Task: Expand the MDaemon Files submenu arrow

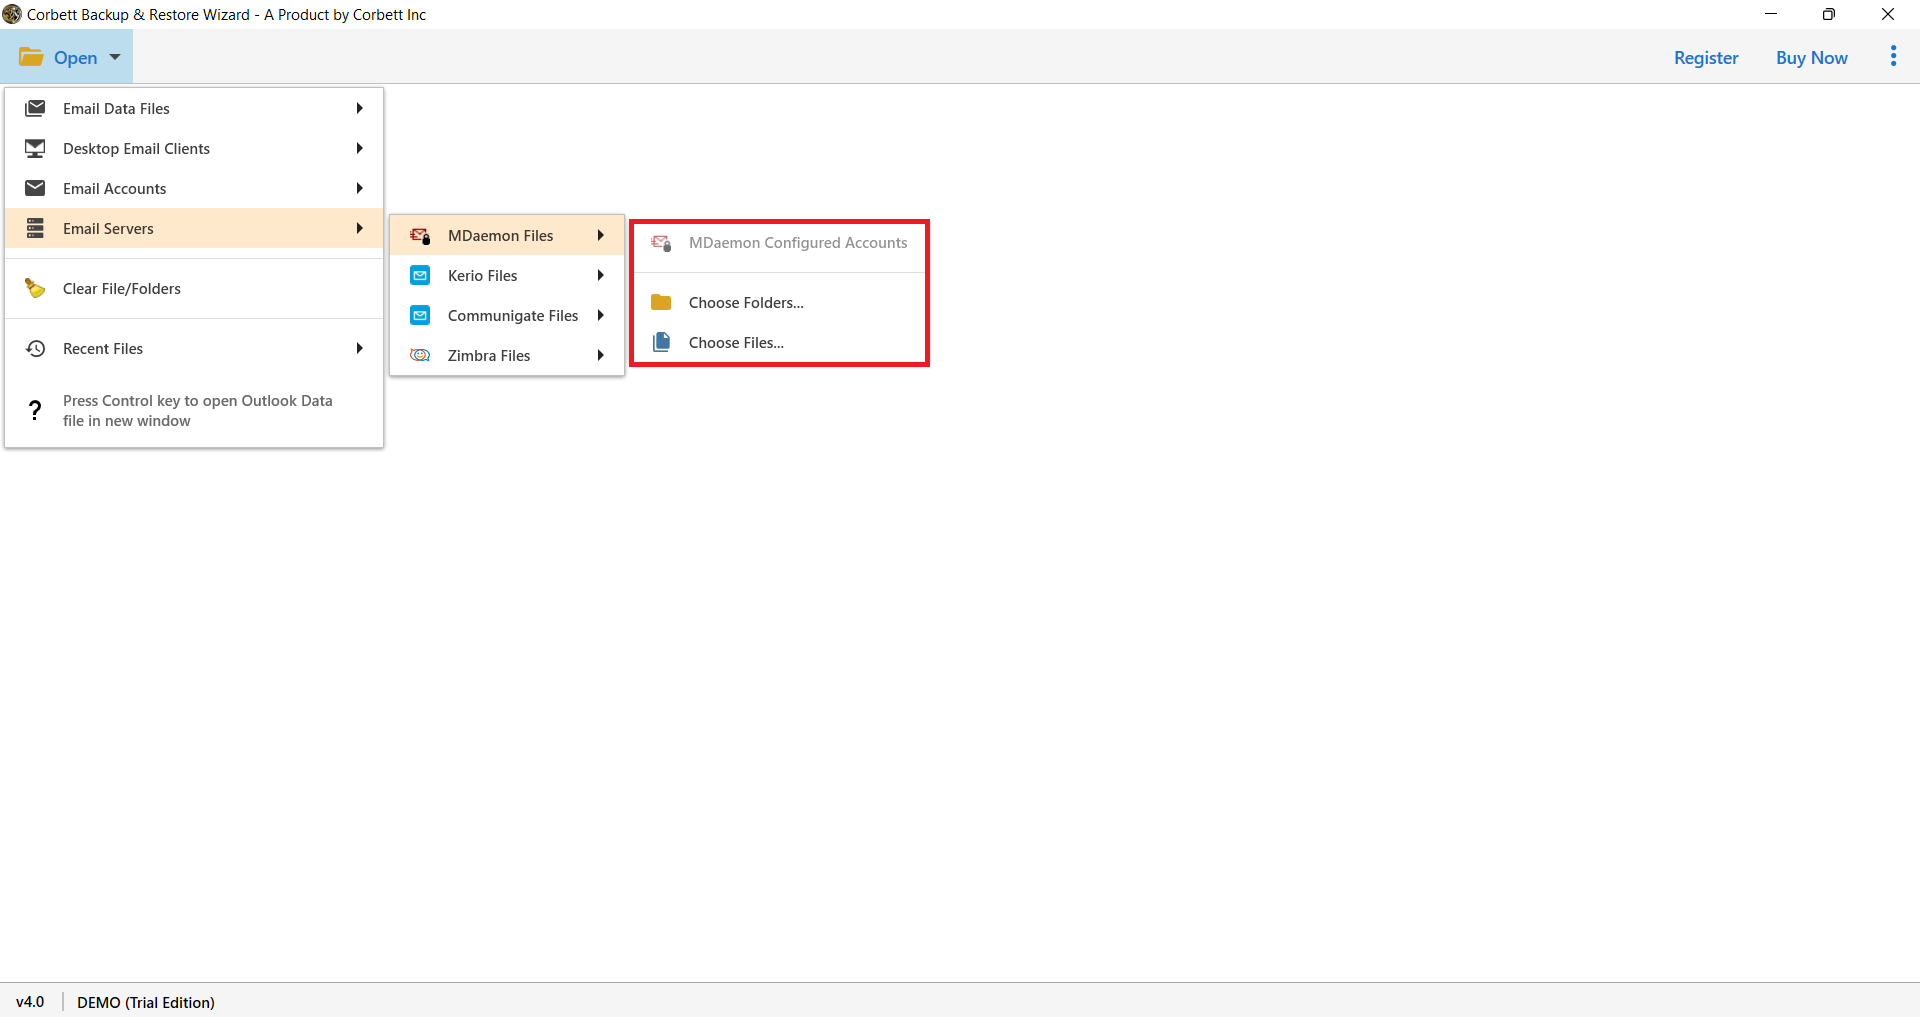Action: point(600,235)
